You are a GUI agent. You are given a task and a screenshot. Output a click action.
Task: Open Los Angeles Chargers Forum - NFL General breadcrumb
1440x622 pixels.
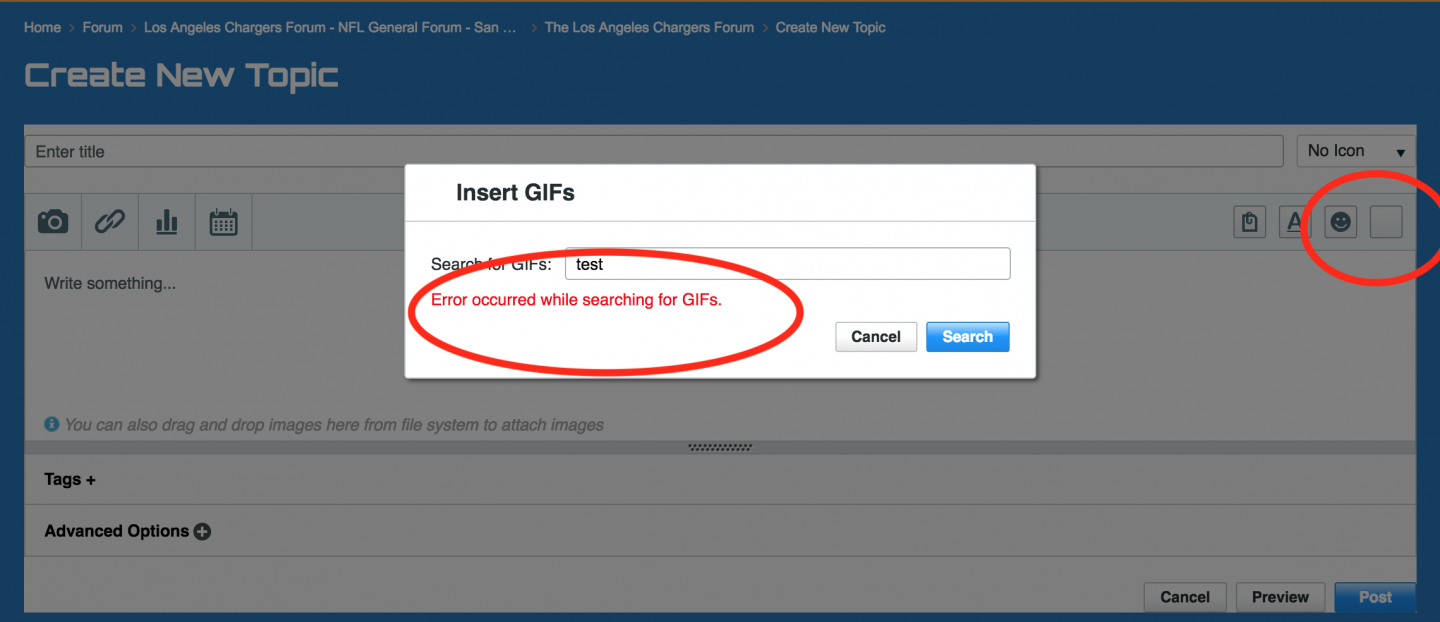coord(331,27)
